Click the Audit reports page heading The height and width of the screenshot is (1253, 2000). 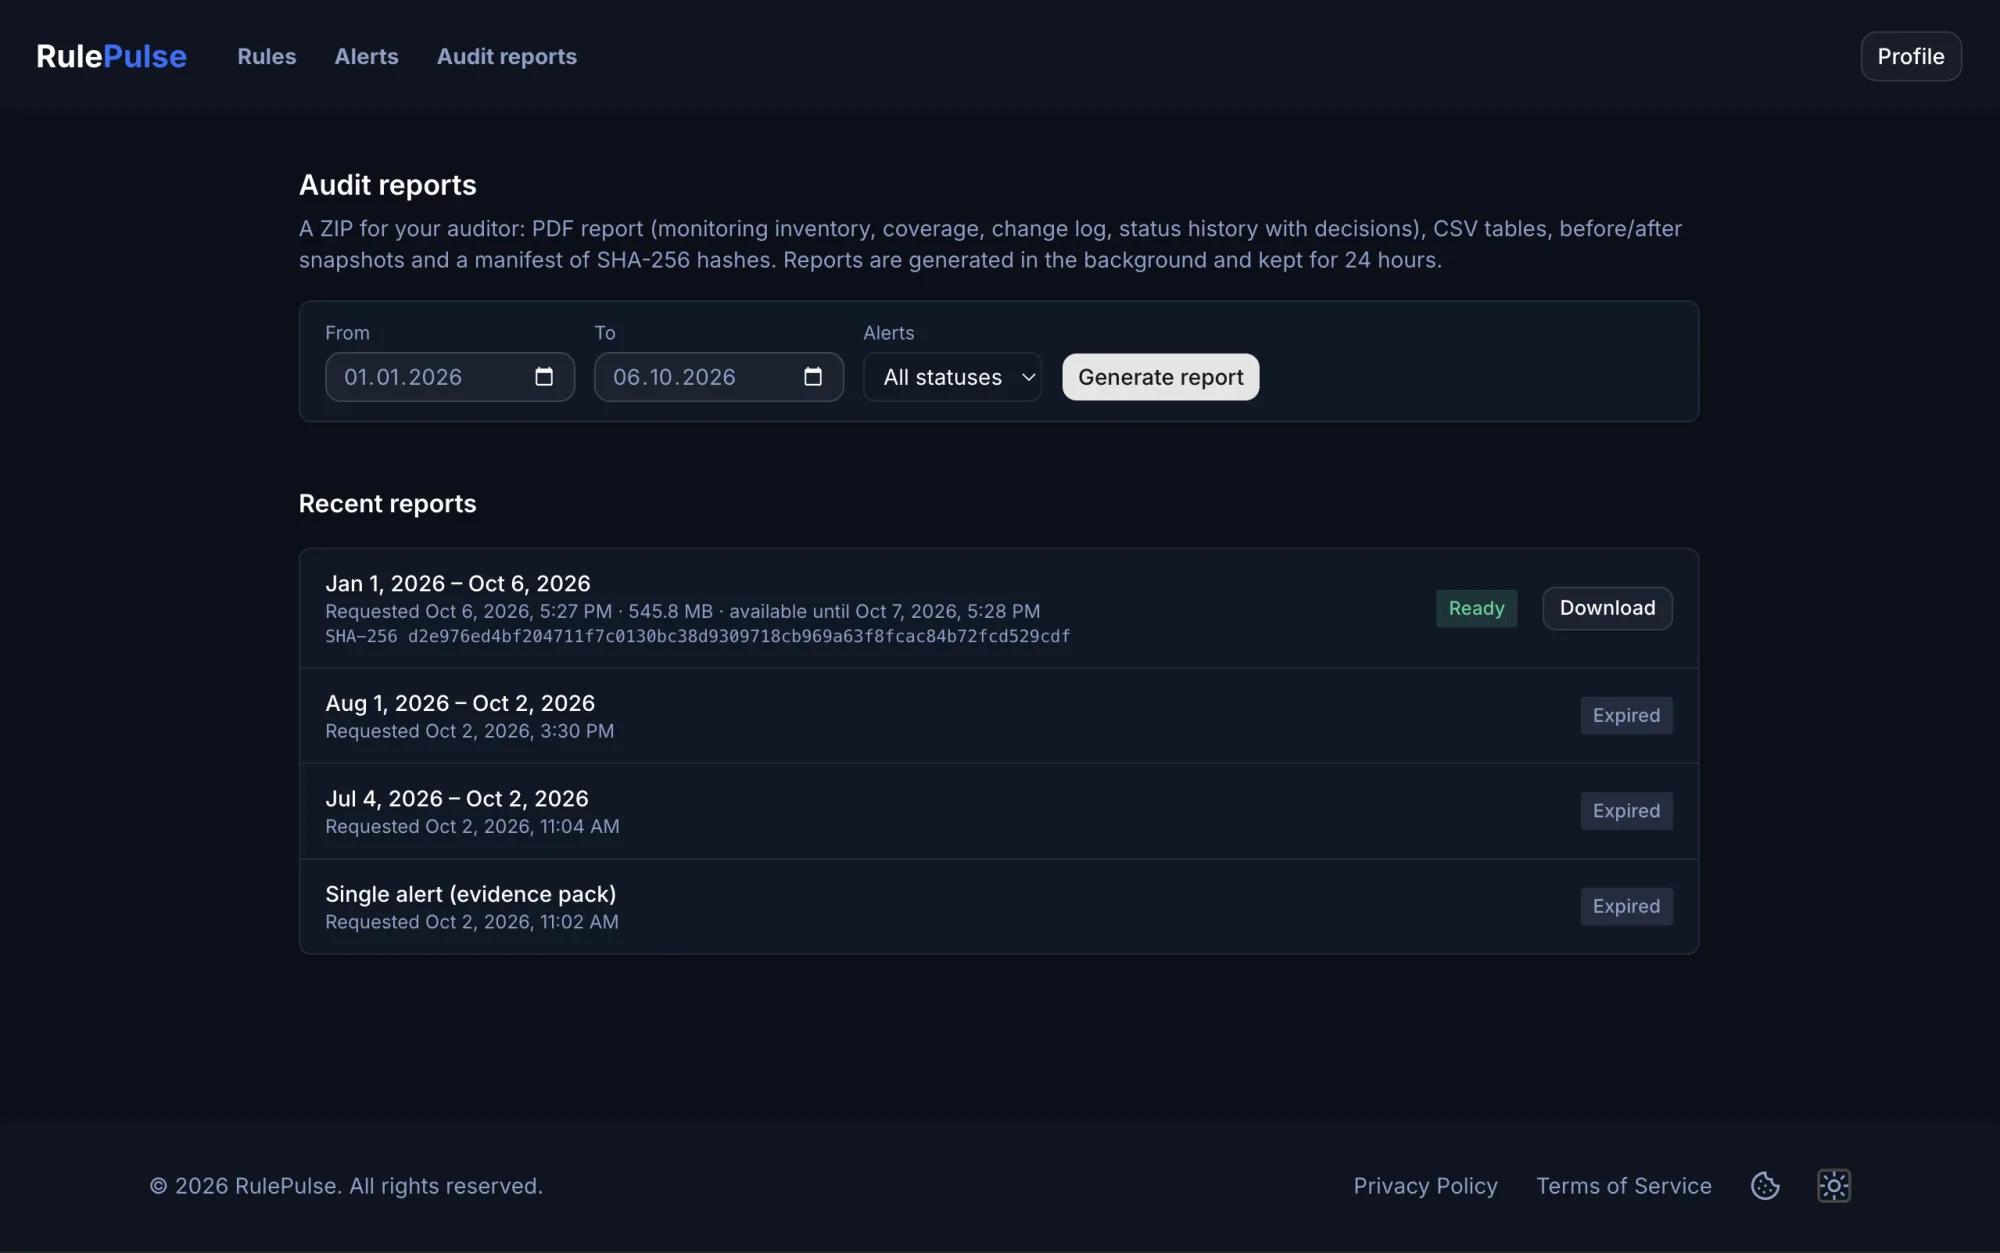(388, 185)
